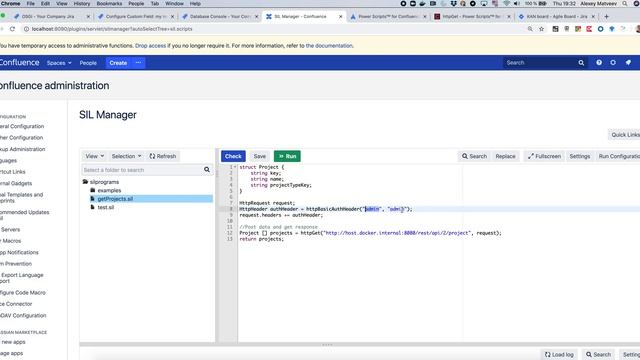Image resolution: width=640 pixels, height=360 pixels.
Task: Open the notifications icon in header
Action: click(628, 63)
